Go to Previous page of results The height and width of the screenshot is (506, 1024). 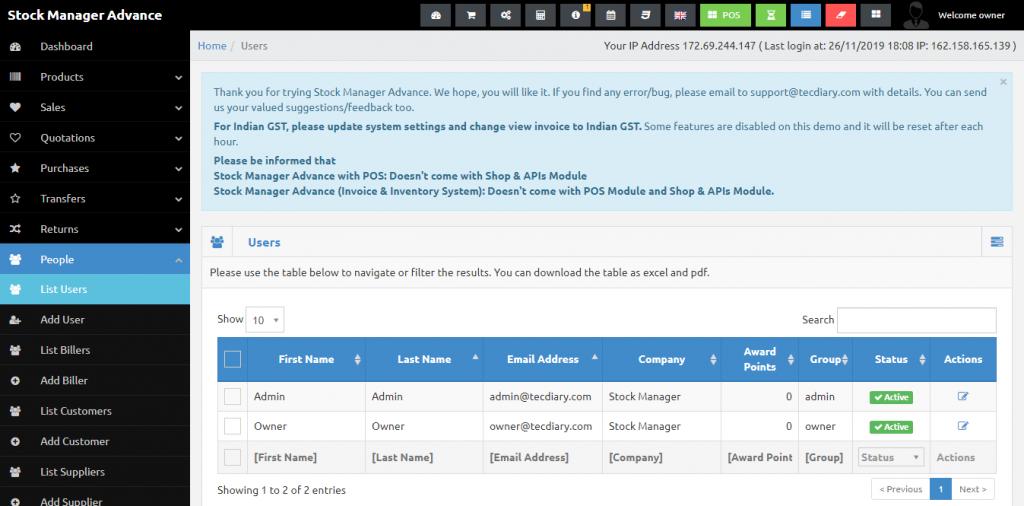point(901,489)
